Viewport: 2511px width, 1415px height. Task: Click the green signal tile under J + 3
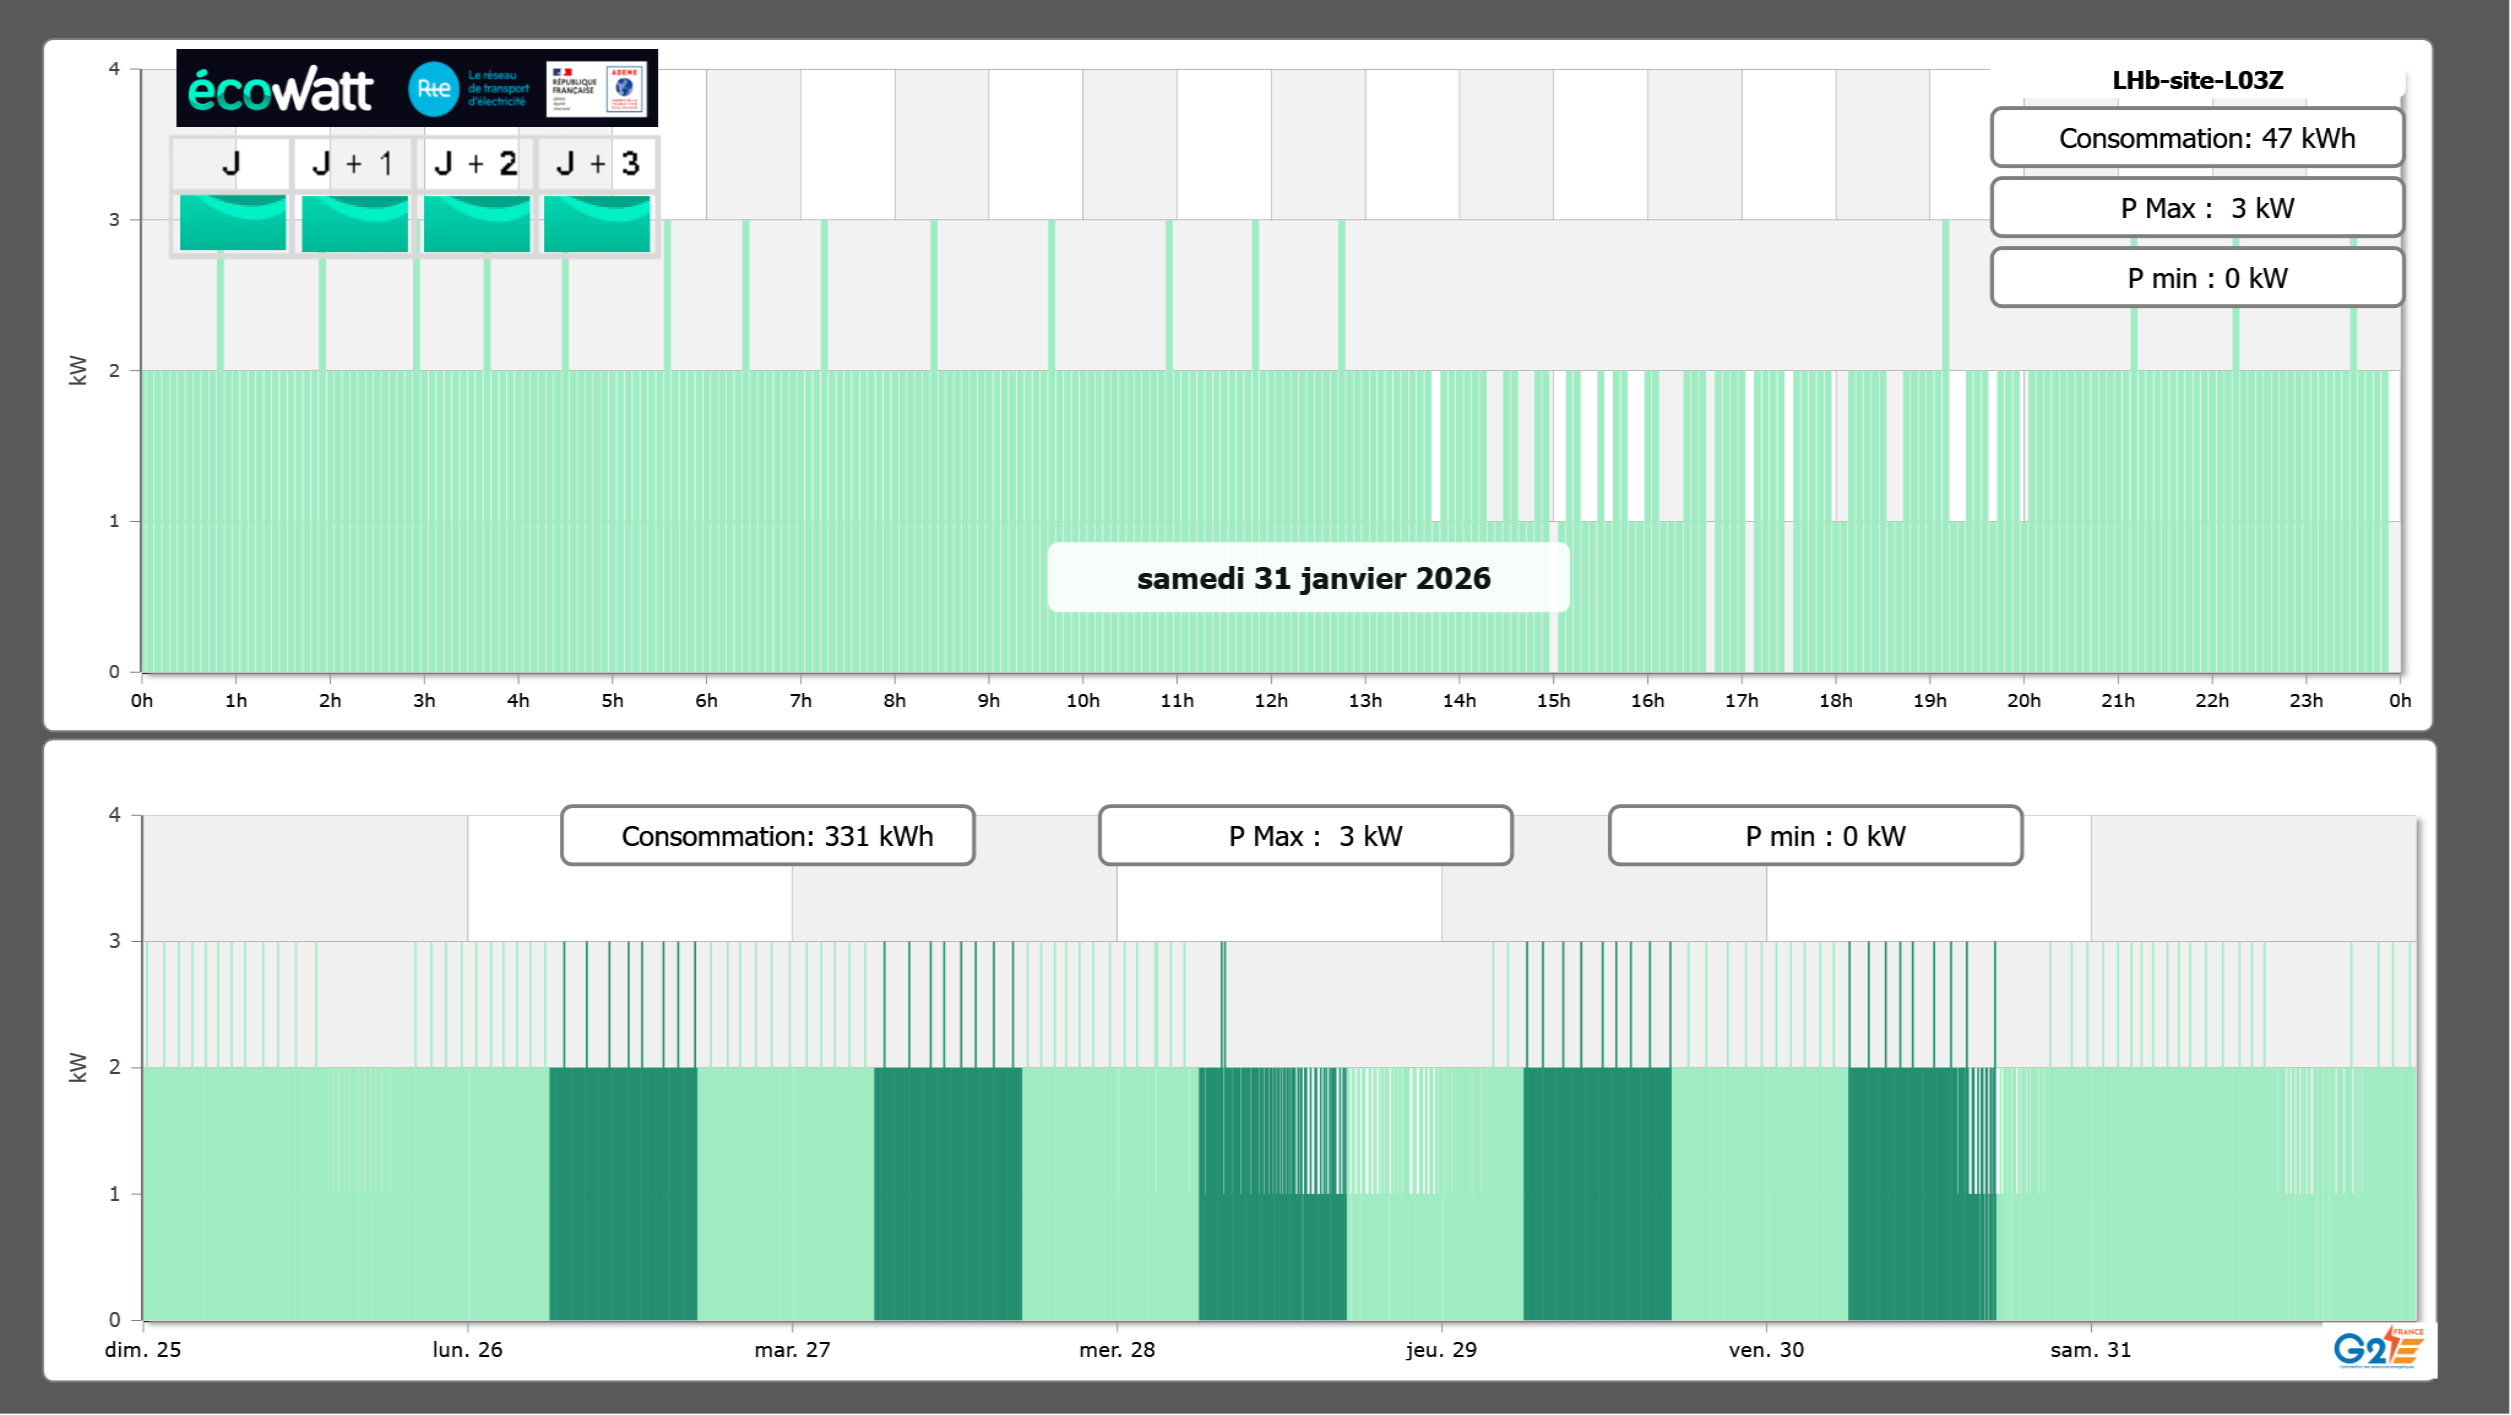[597, 222]
